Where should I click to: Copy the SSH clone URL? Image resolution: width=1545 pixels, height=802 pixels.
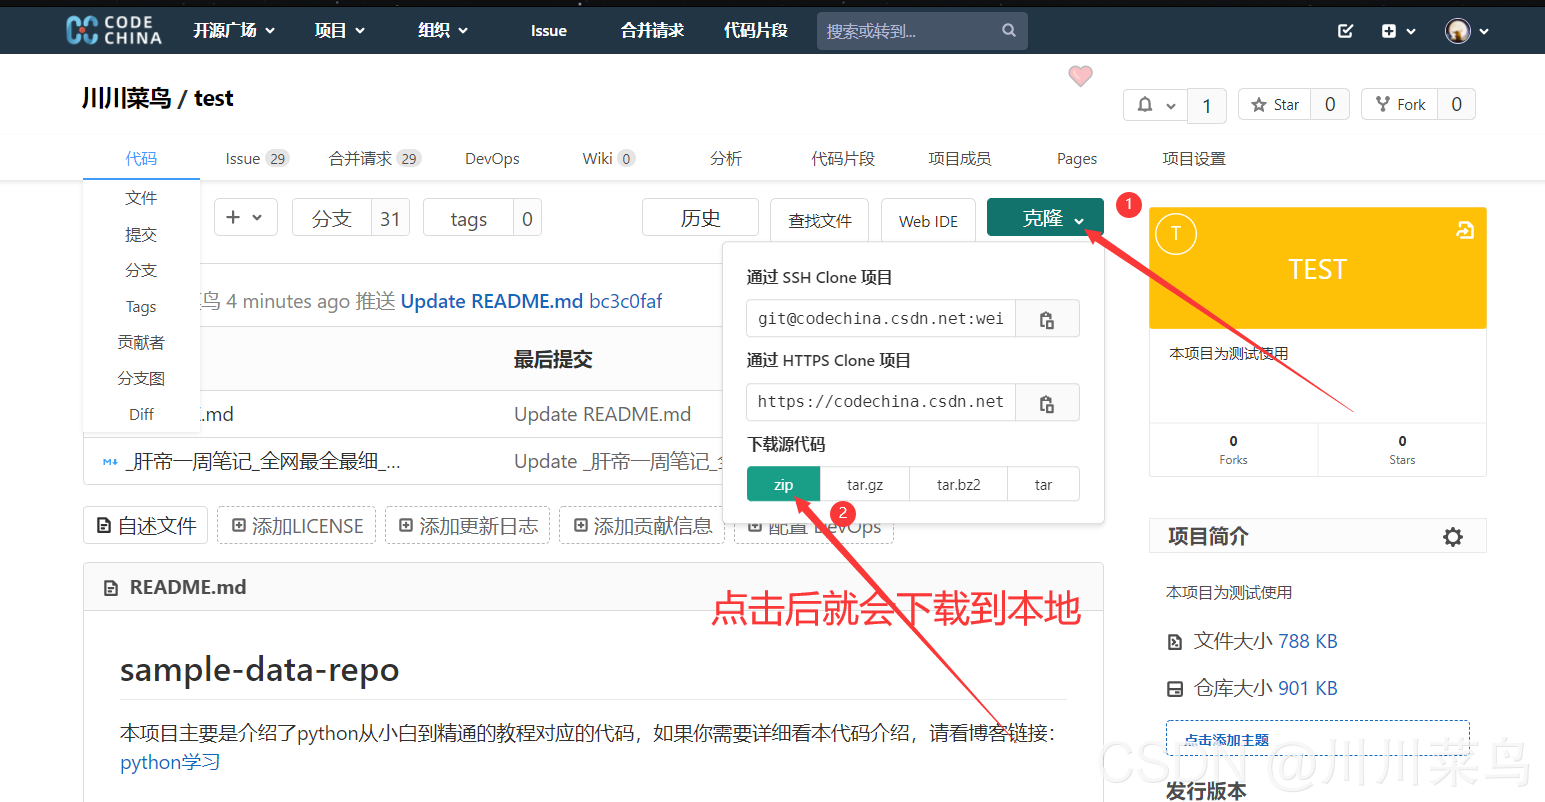(1047, 320)
